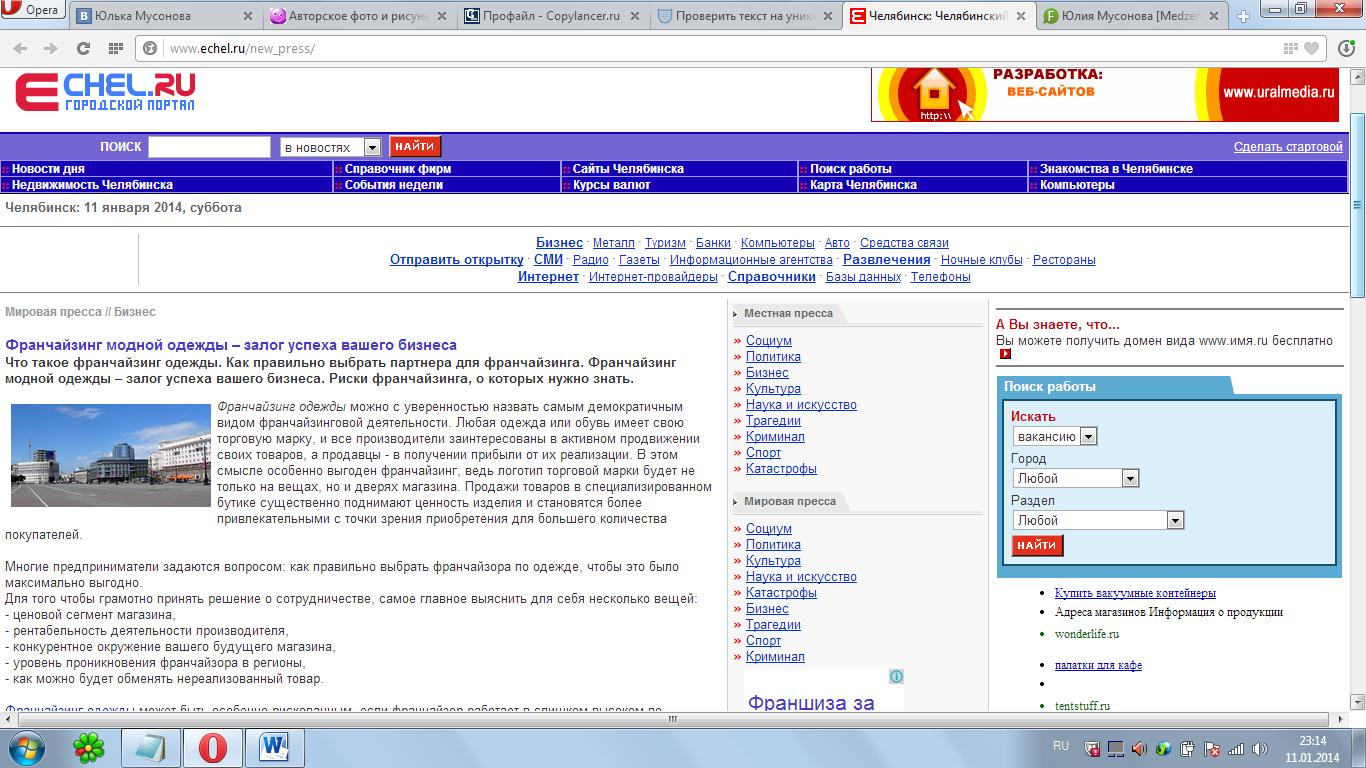The image size is (1366, 768).
Task: Reload the page with the refresh icon
Action: [83, 48]
